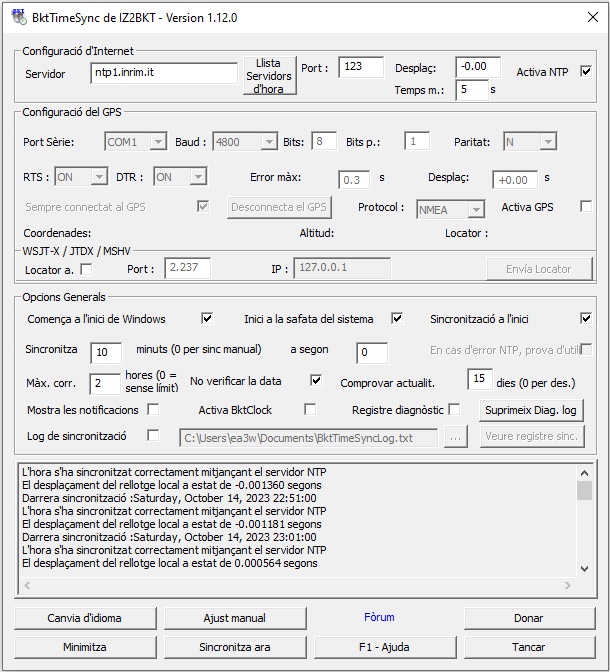Click the IP 127.0.0.1 field
This screenshot has height=672, width=610.
342,268
